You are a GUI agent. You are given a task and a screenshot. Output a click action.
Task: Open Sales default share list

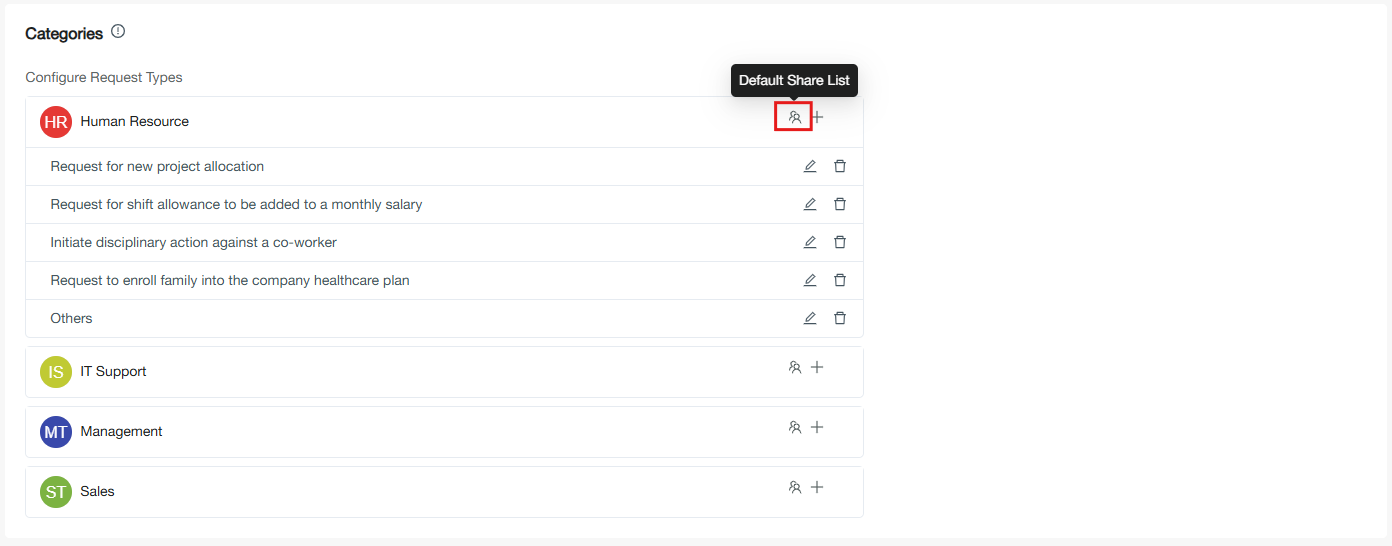click(795, 487)
